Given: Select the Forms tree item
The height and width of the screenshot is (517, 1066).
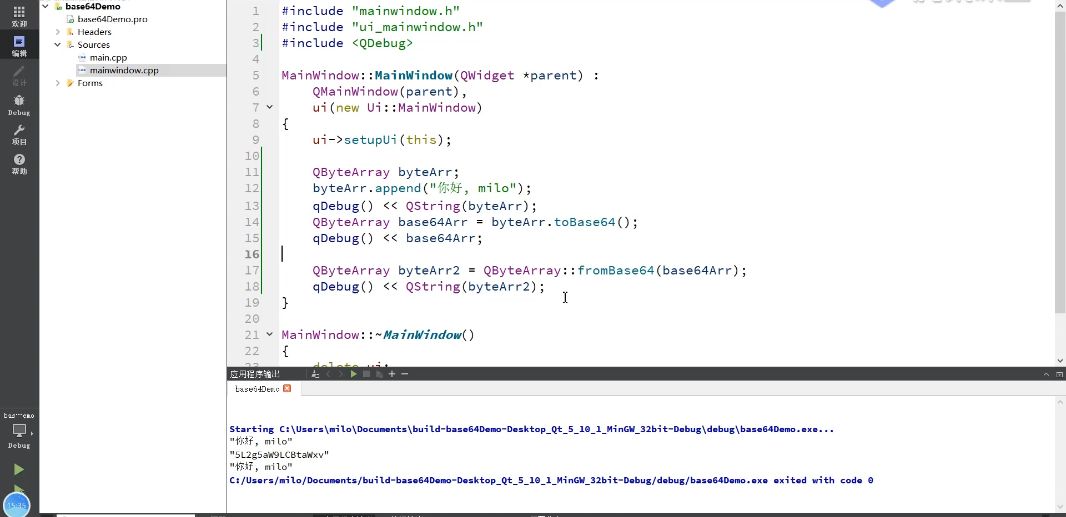Looking at the screenshot, I should click(90, 83).
